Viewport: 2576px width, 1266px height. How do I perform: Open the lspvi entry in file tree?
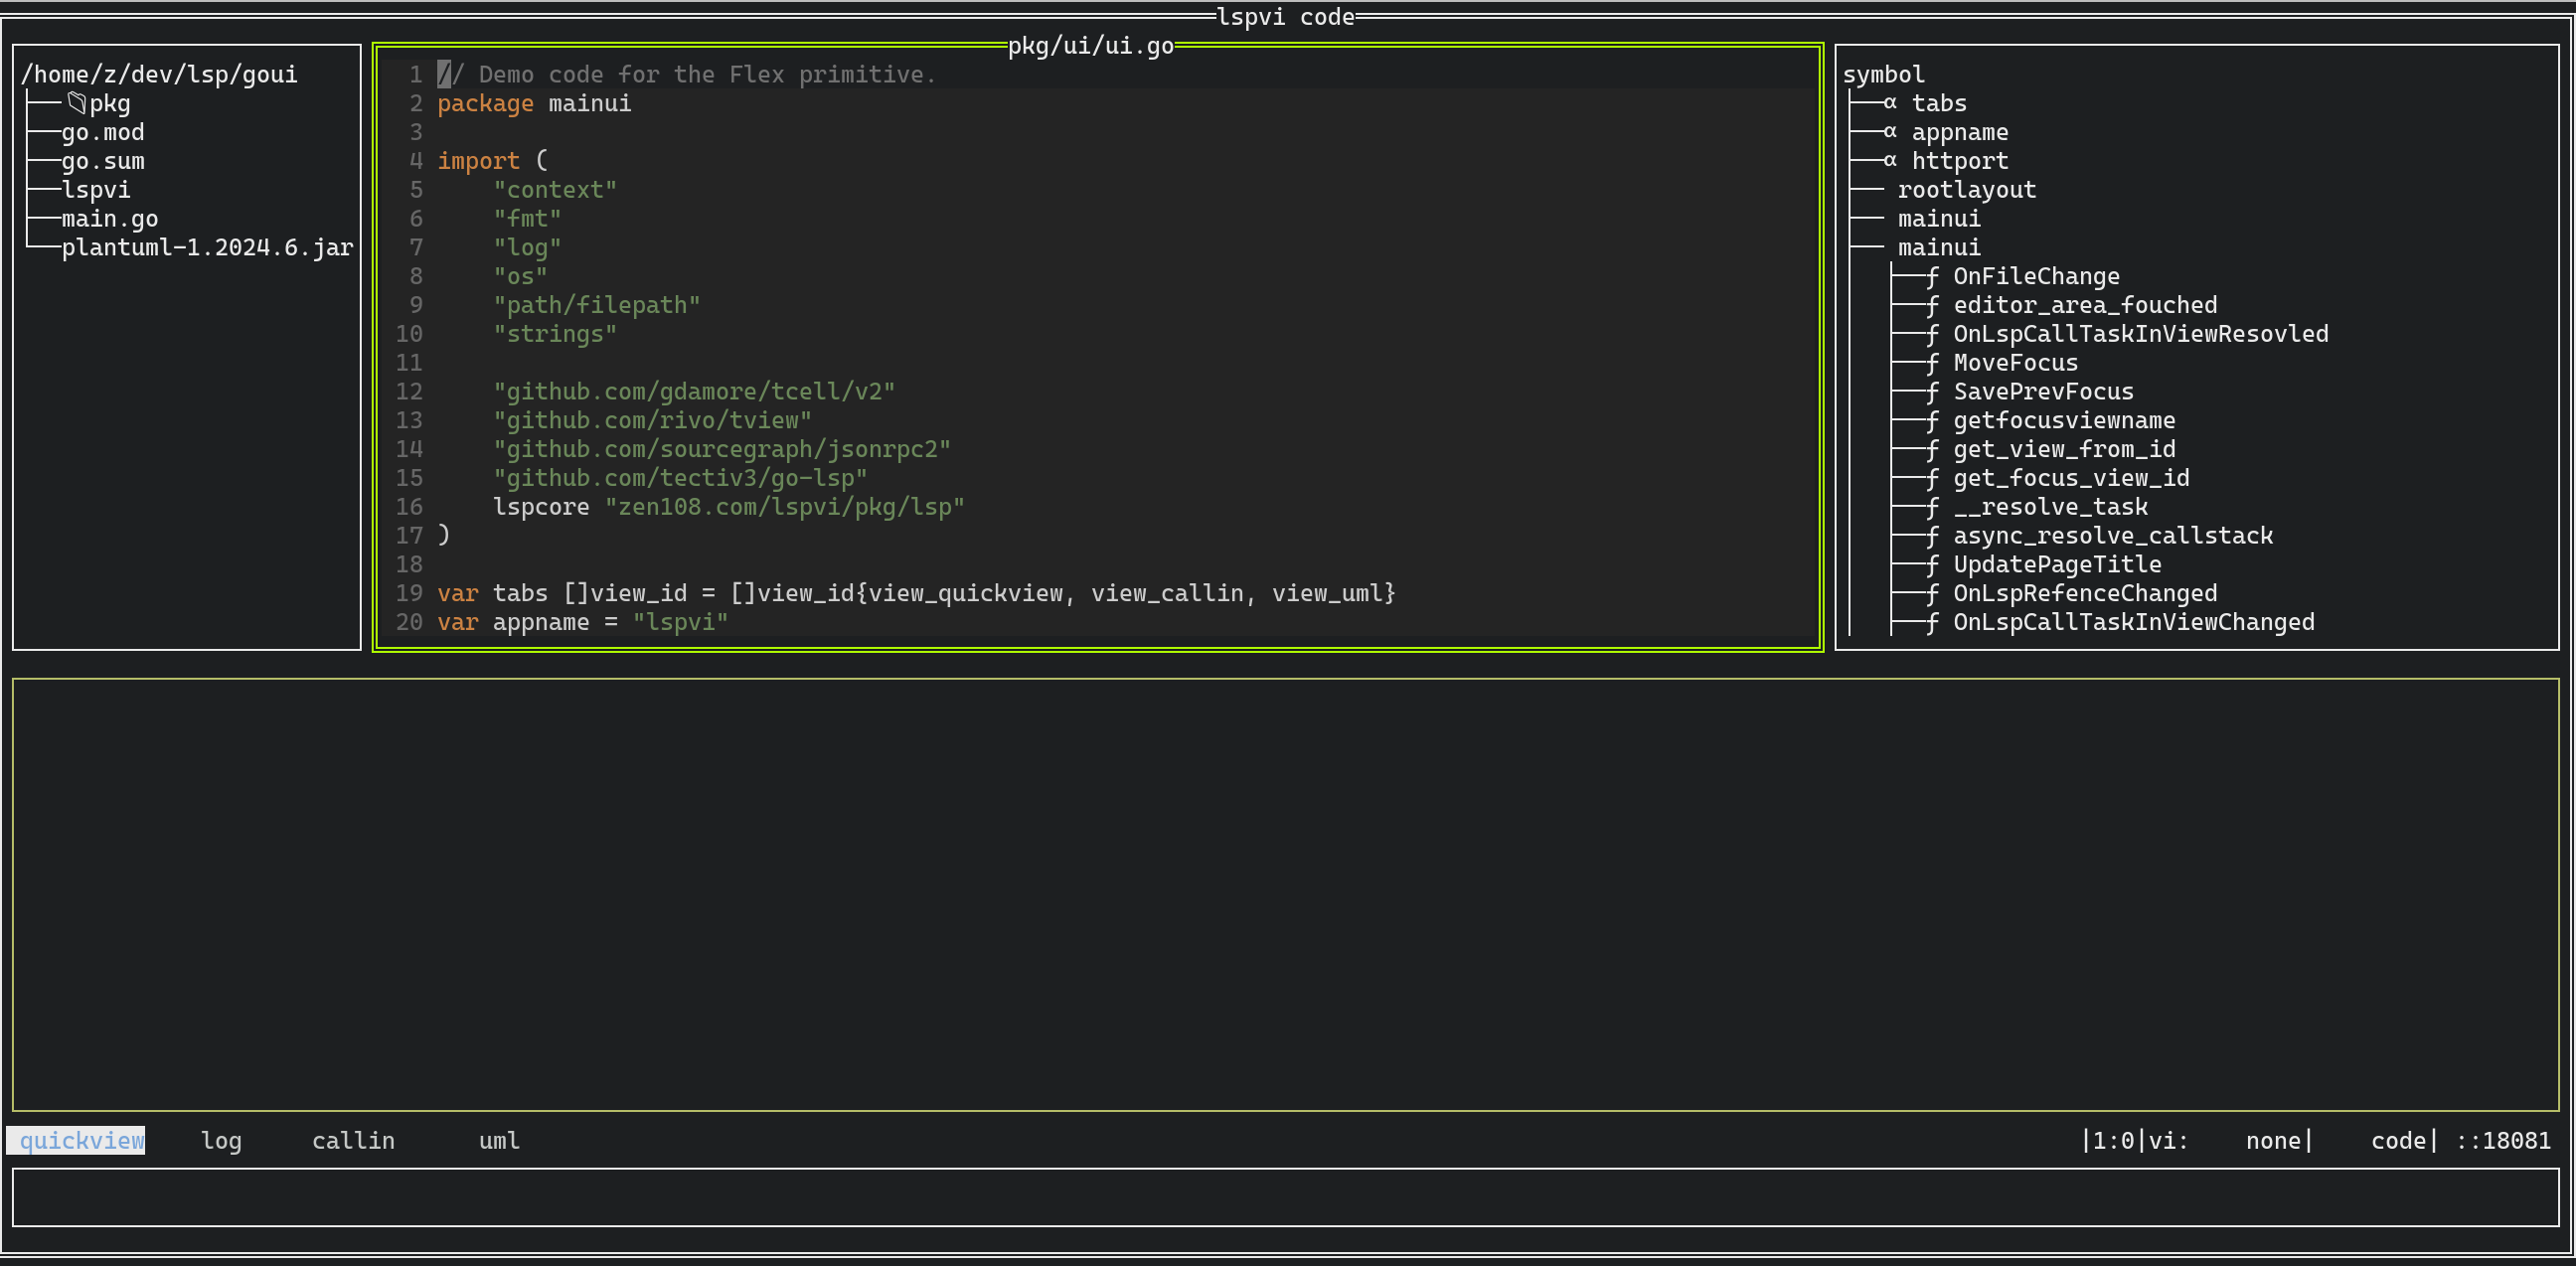click(x=96, y=190)
